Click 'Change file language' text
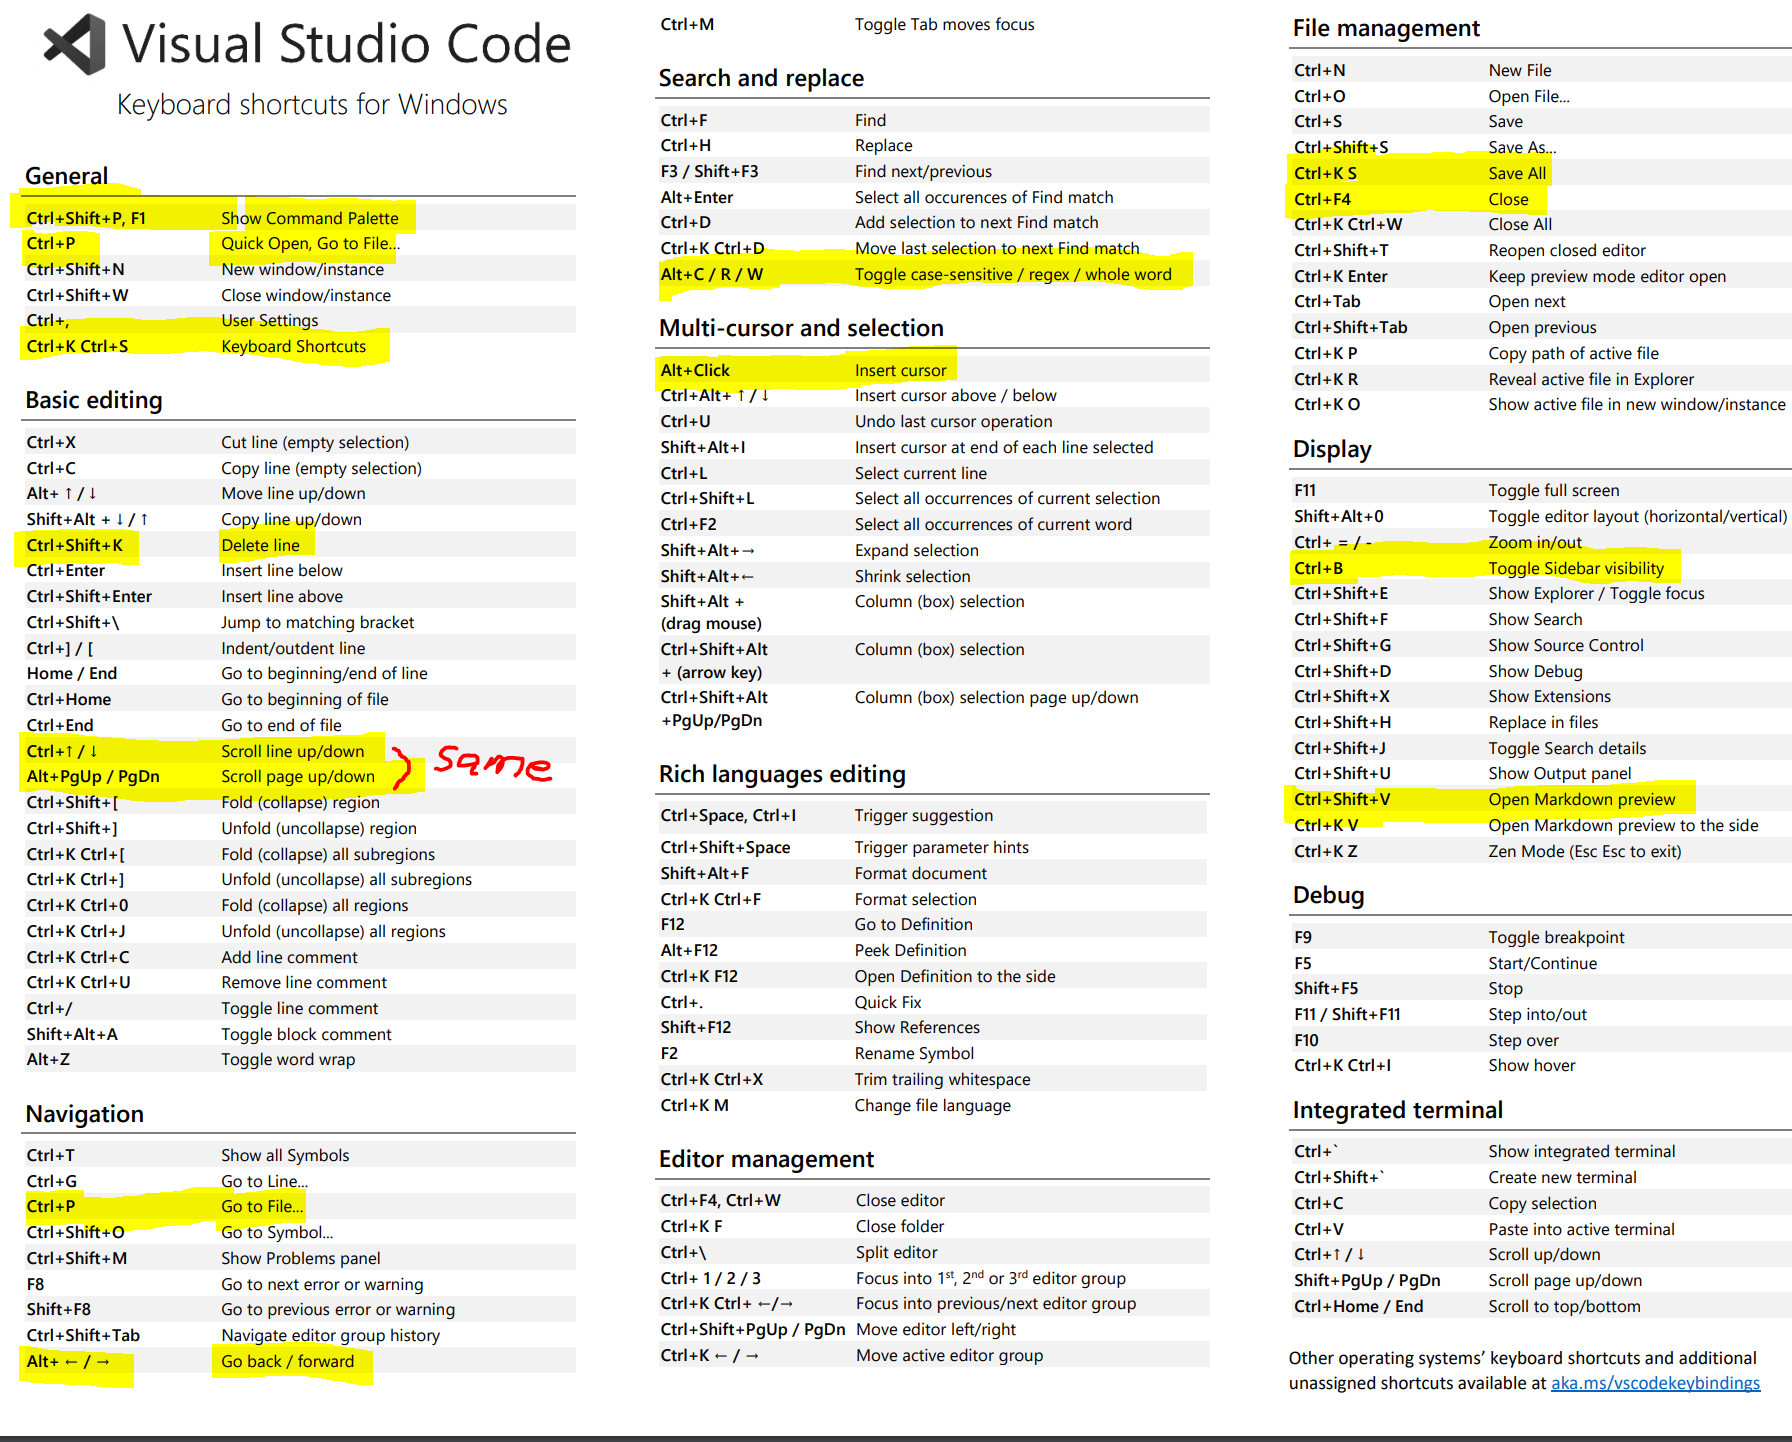Viewport: 1792px width, 1442px height. (x=933, y=1105)
